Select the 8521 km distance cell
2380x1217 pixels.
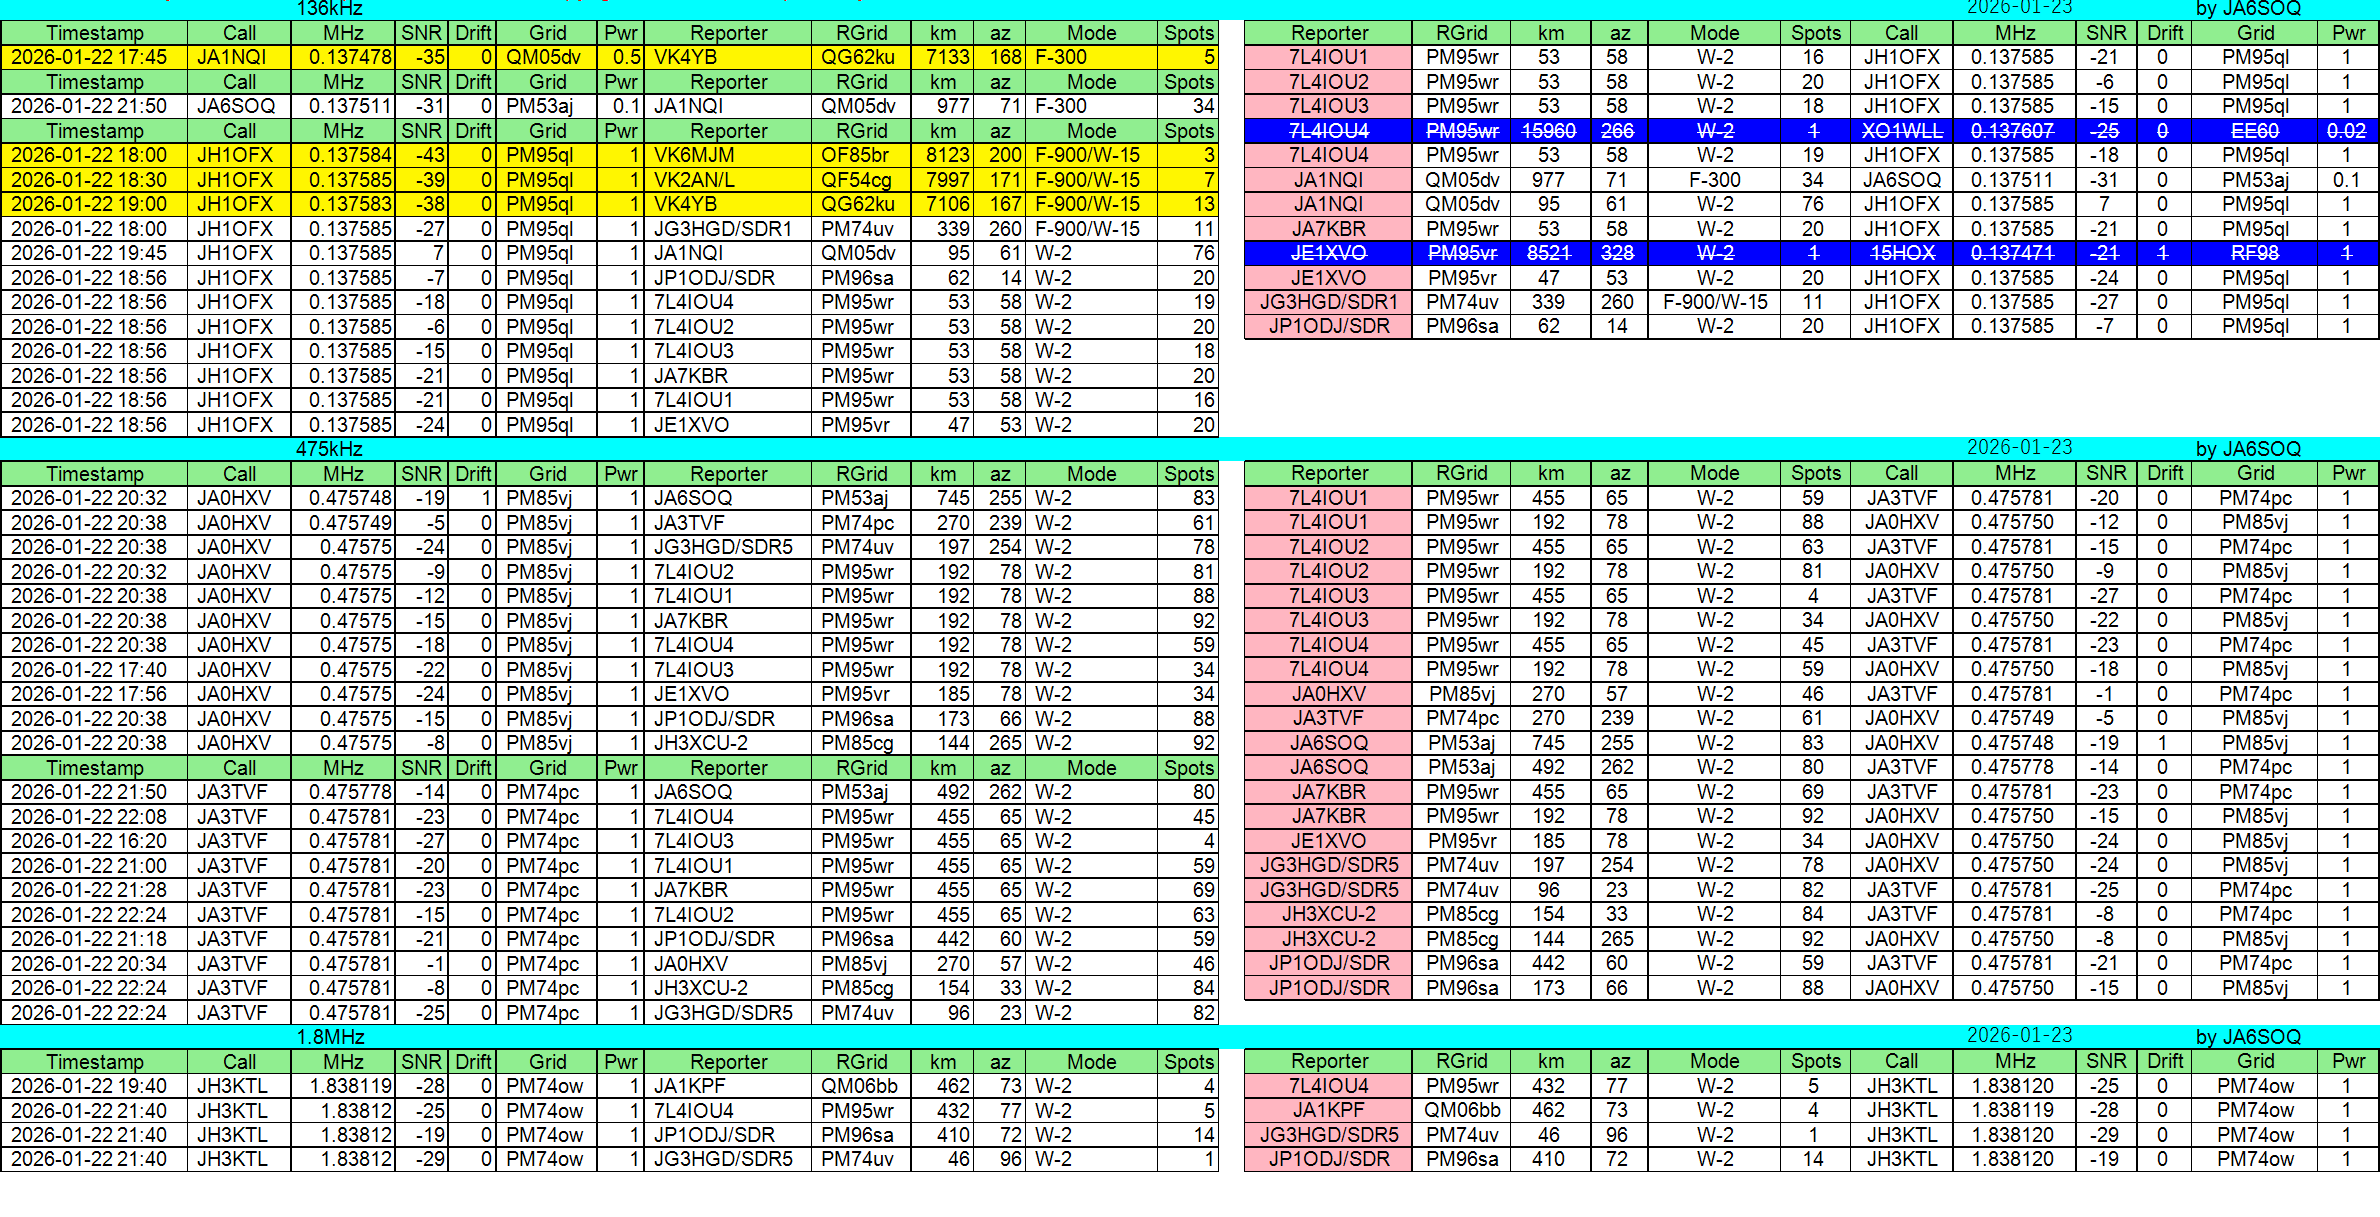(x=1548, y=253)
